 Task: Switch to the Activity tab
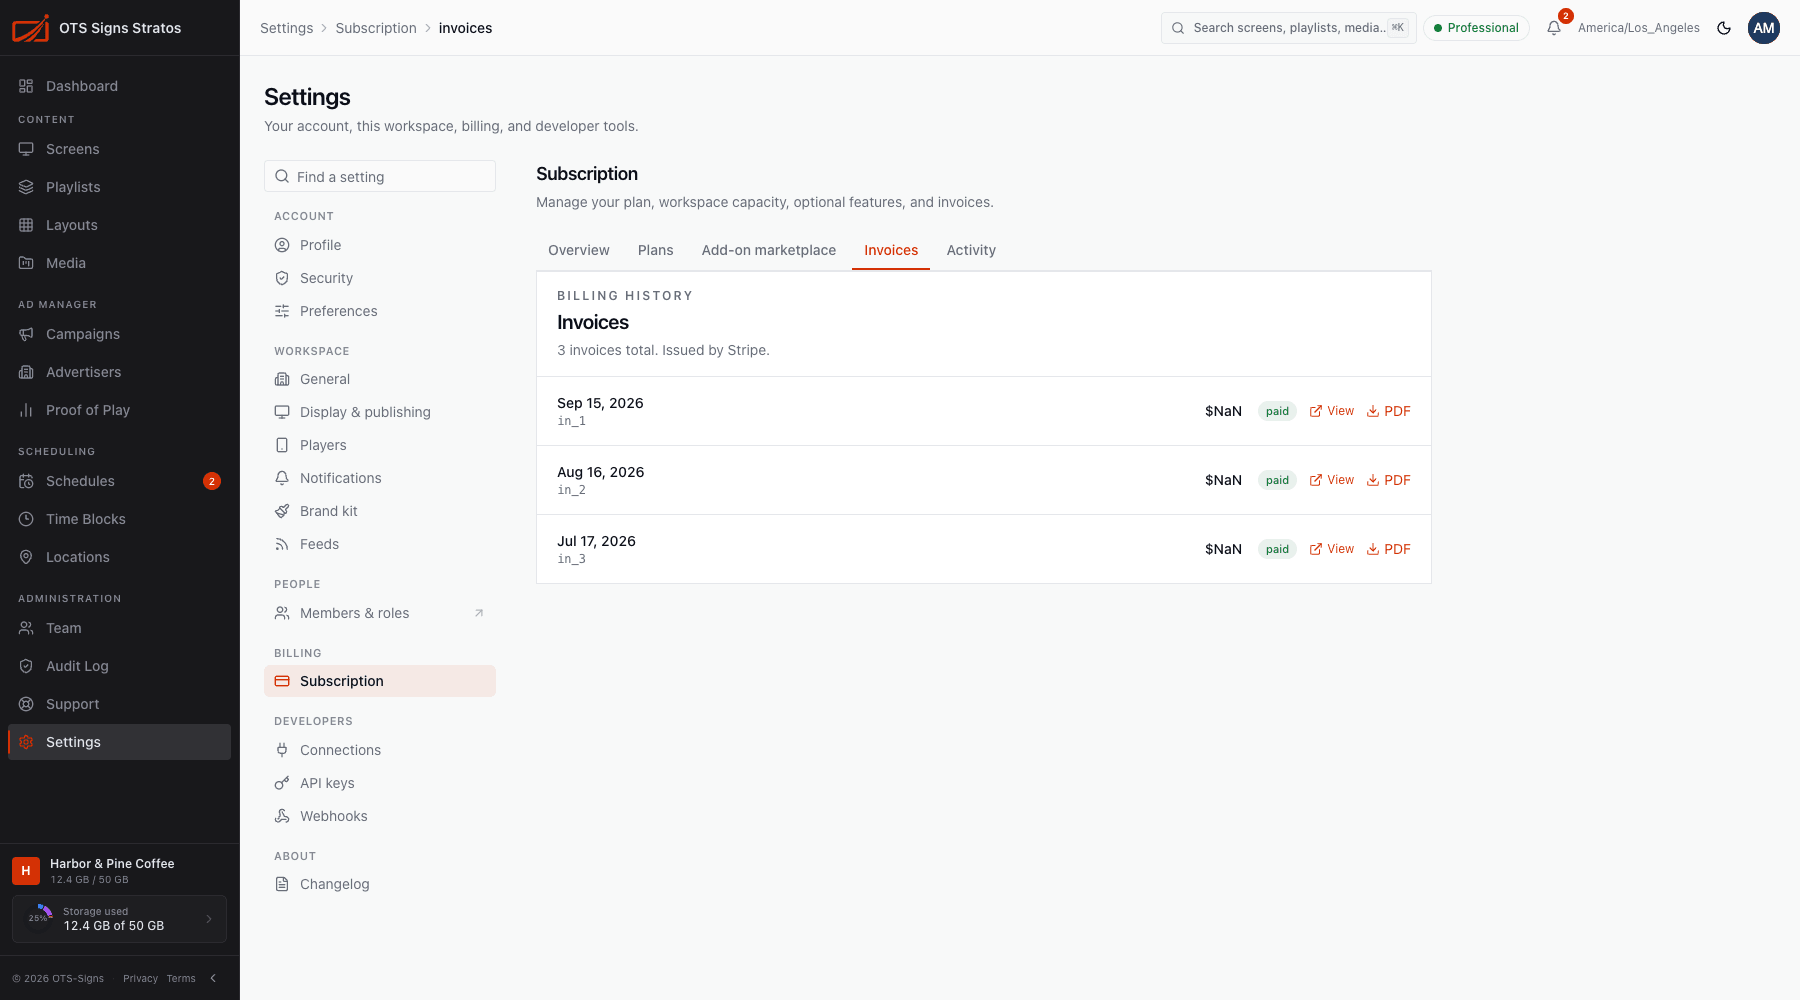click(971, 250)
